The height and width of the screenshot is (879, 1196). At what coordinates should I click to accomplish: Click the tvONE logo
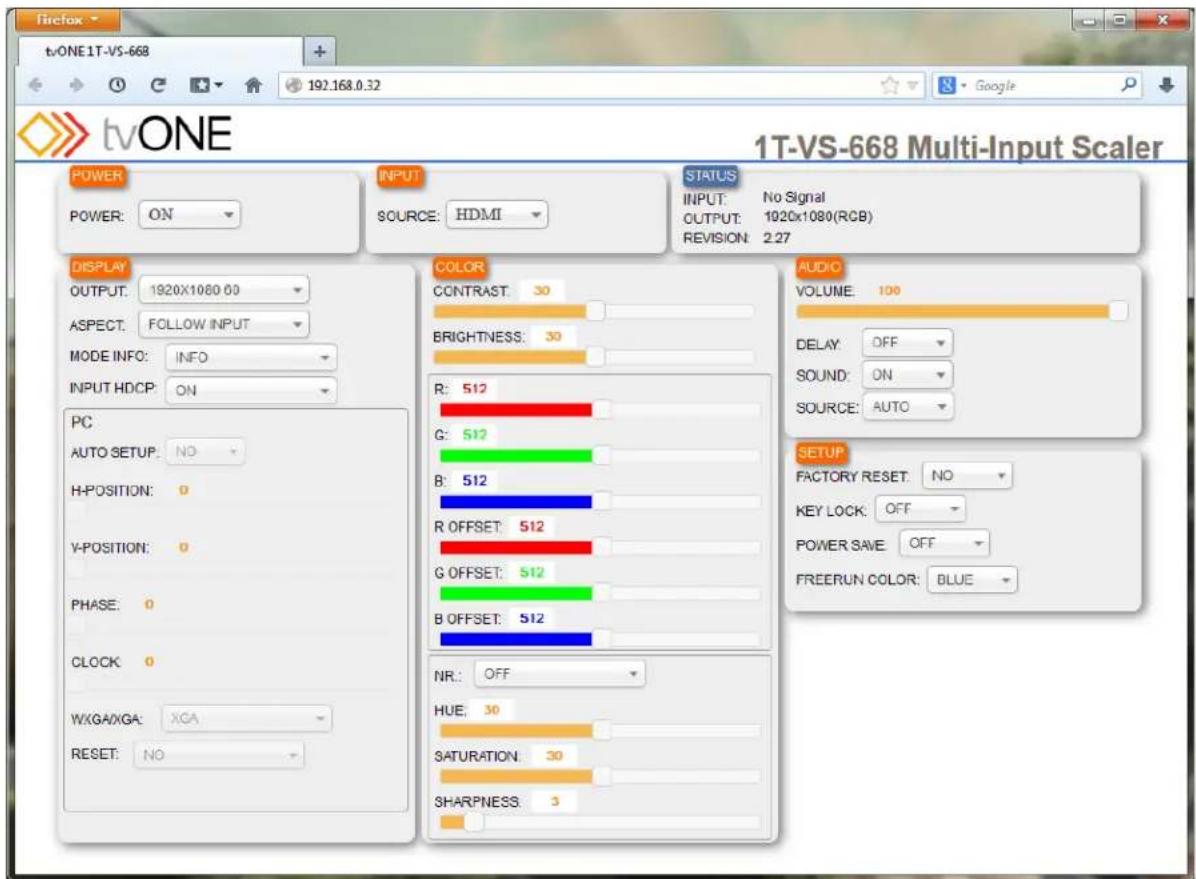124,134
